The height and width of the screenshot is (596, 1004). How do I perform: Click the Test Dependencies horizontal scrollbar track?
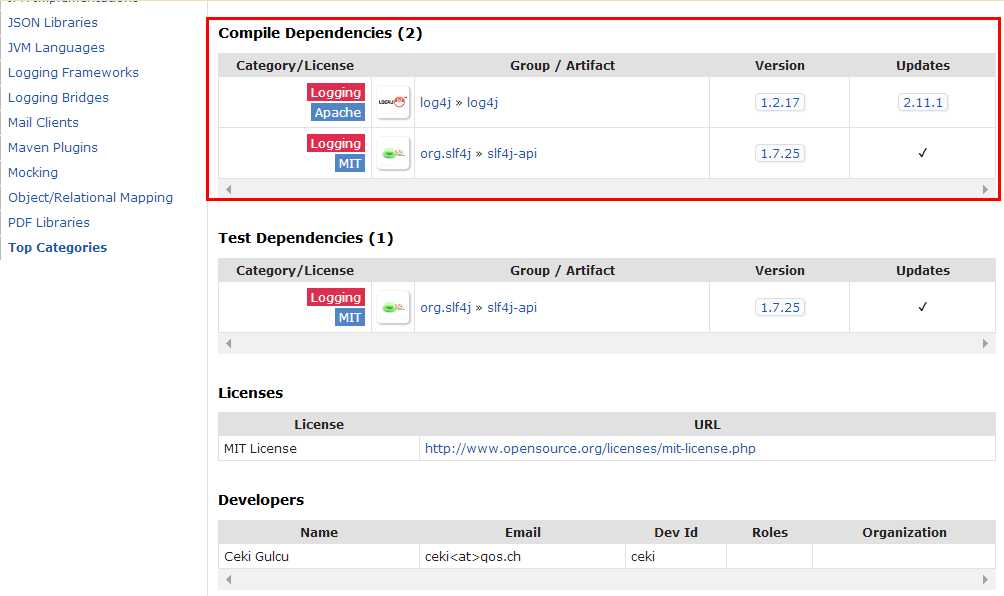click(x=606, y=344)
